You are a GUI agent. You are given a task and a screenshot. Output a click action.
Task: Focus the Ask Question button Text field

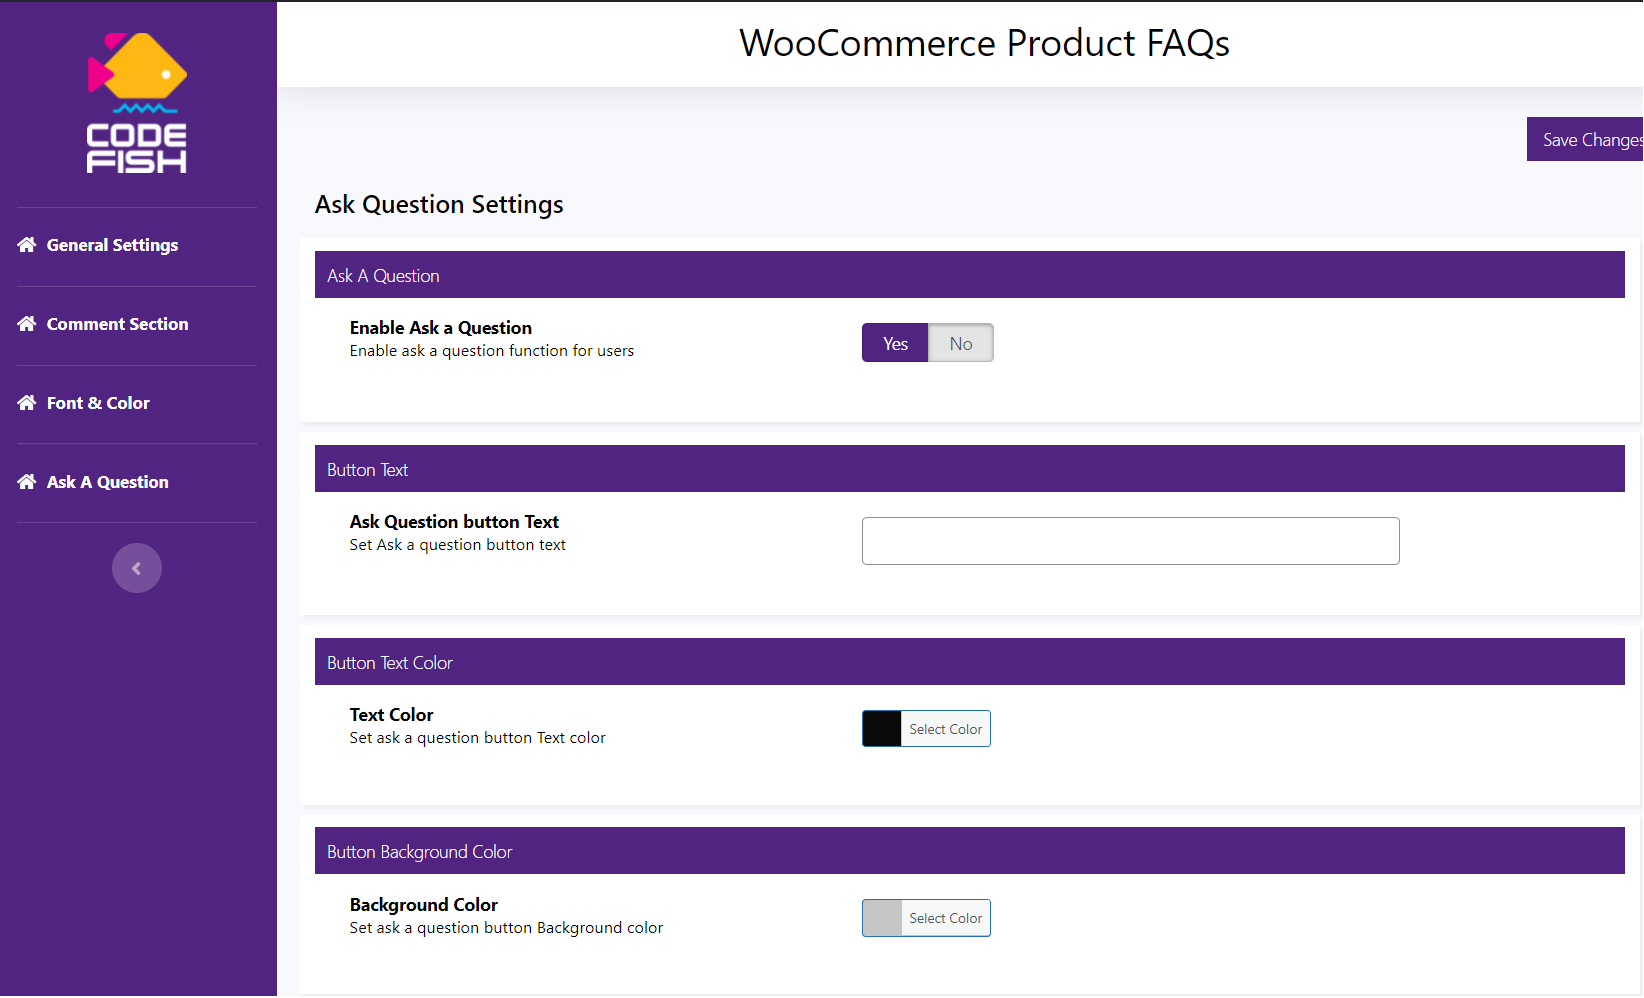click(x=1130, y=541)
